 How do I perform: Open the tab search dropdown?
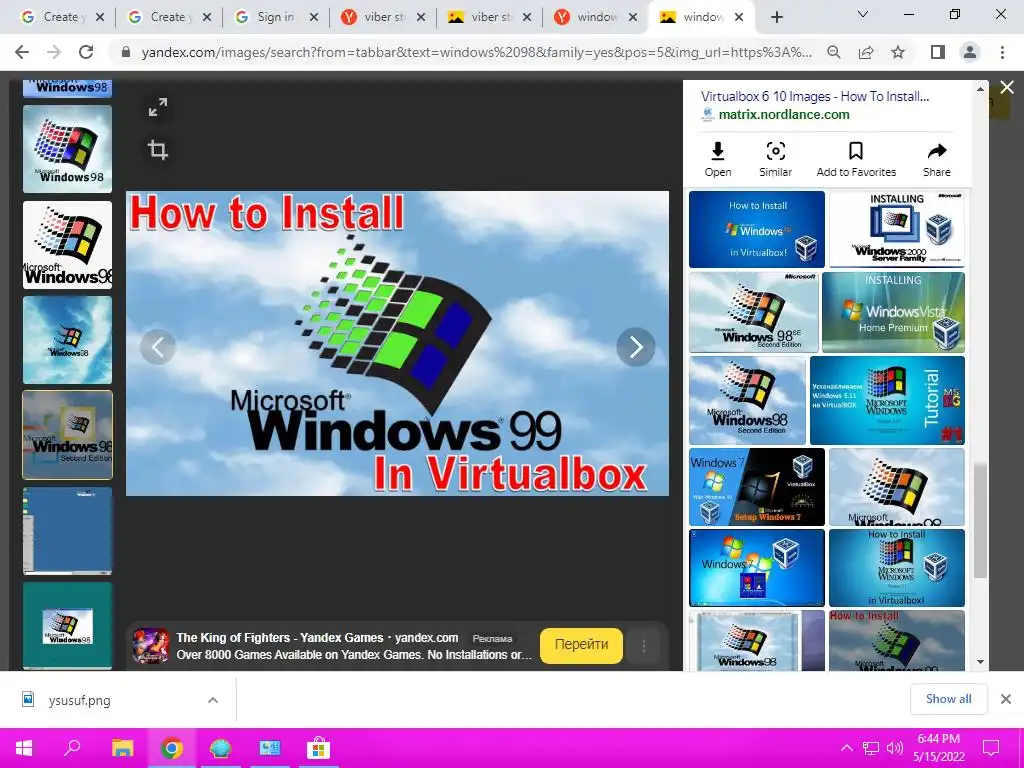tap(863, 14)
